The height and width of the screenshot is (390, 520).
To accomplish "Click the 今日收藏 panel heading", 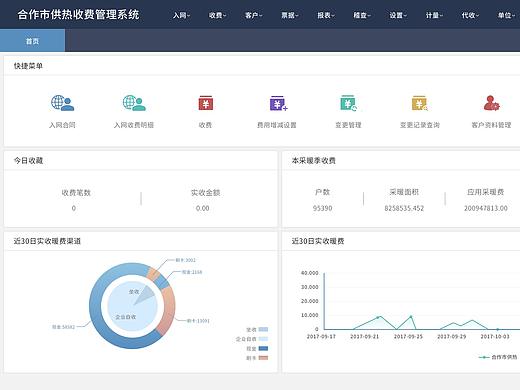I will (28, 160).
